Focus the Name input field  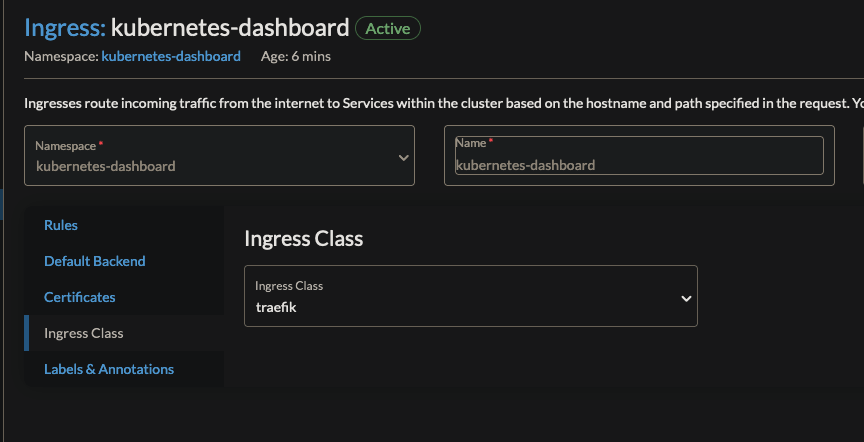coord(639,165)
